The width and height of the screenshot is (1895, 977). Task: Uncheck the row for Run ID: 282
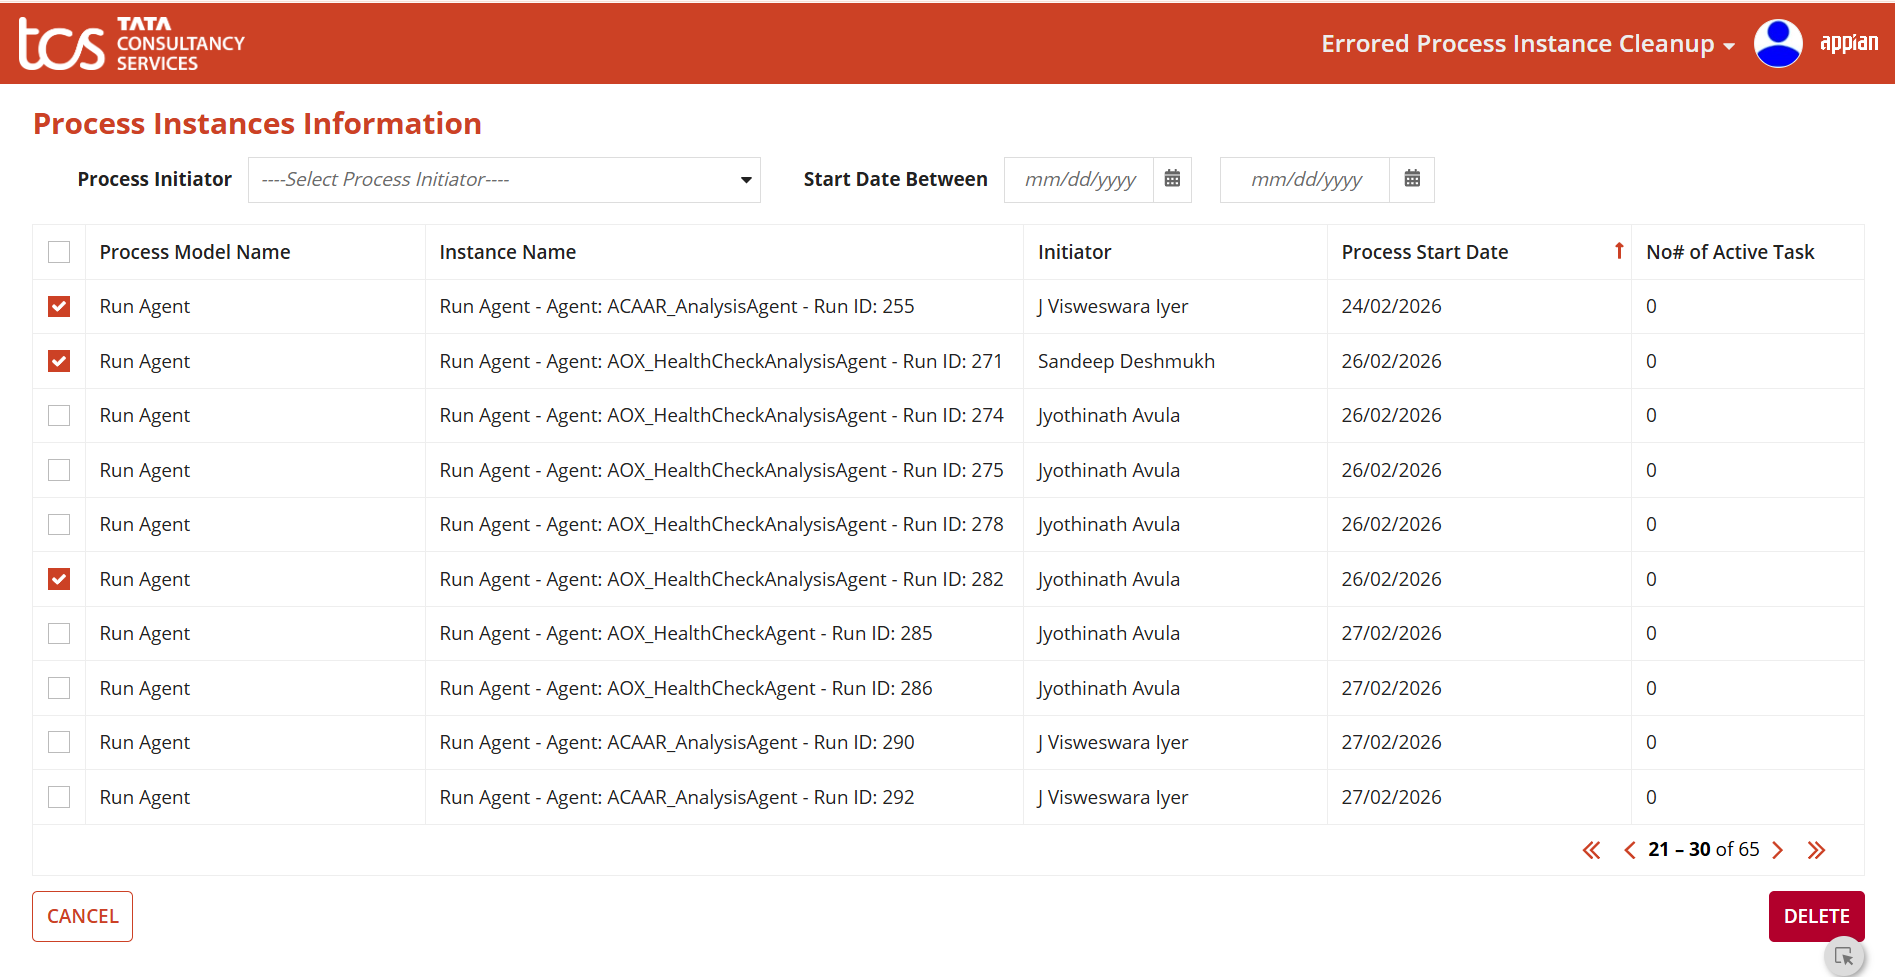(x=59, y=579)
